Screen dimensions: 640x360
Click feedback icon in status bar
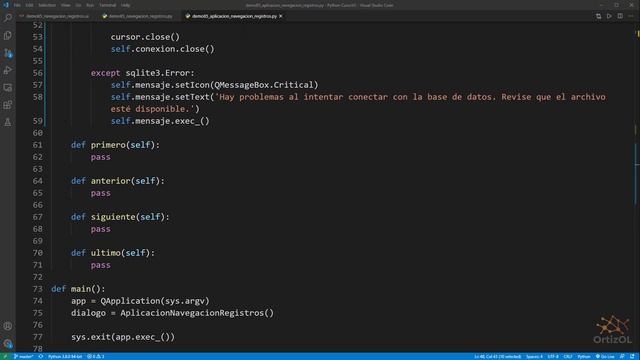pos(622,356)
